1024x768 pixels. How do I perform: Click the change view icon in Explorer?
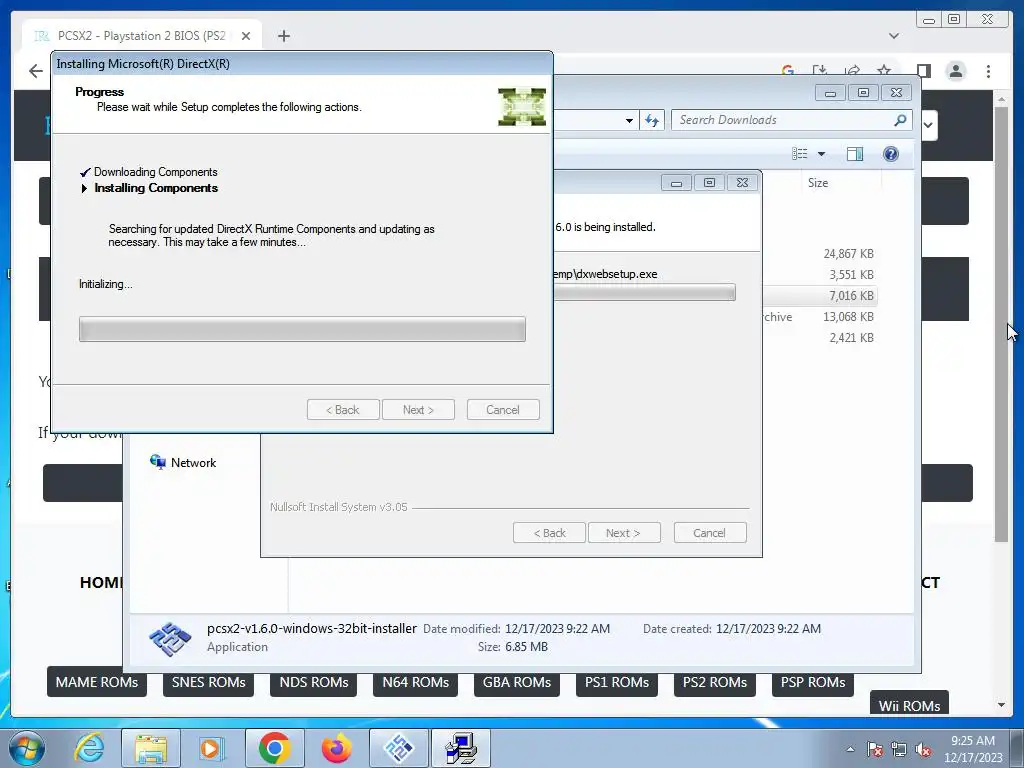click(x=800, y=154)
